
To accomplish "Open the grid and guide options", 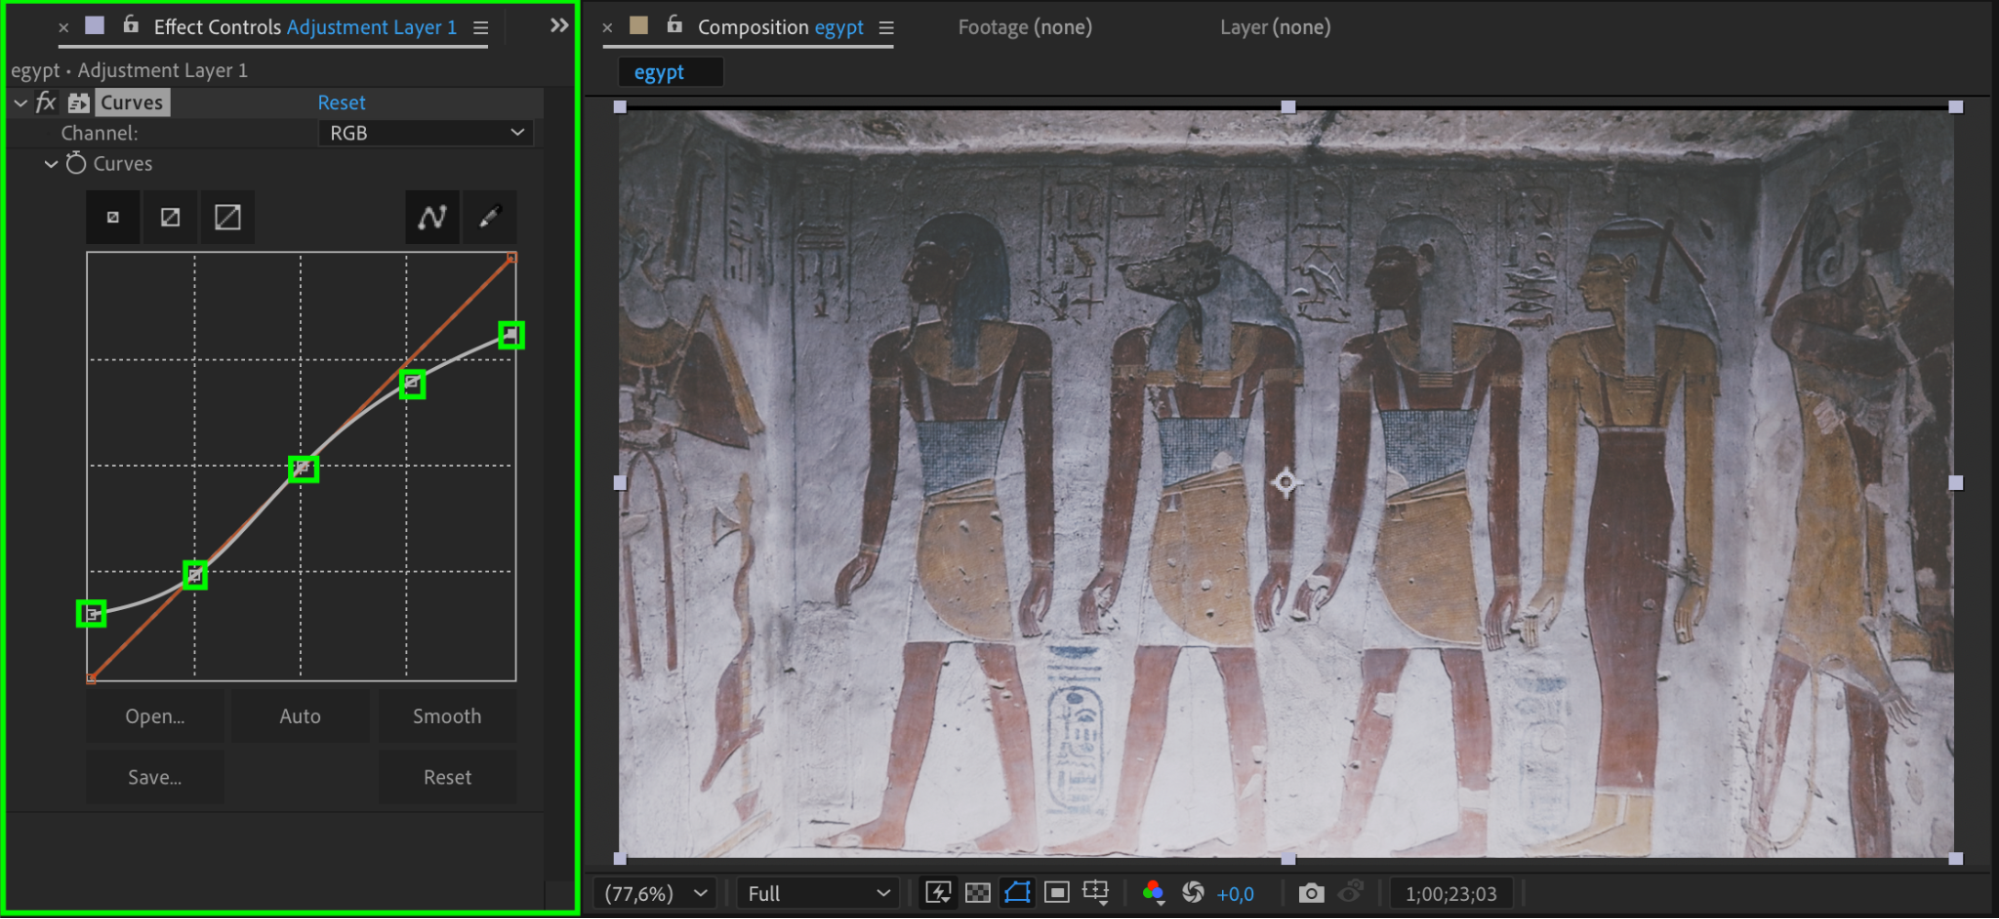I will [x=1096, y=893].
